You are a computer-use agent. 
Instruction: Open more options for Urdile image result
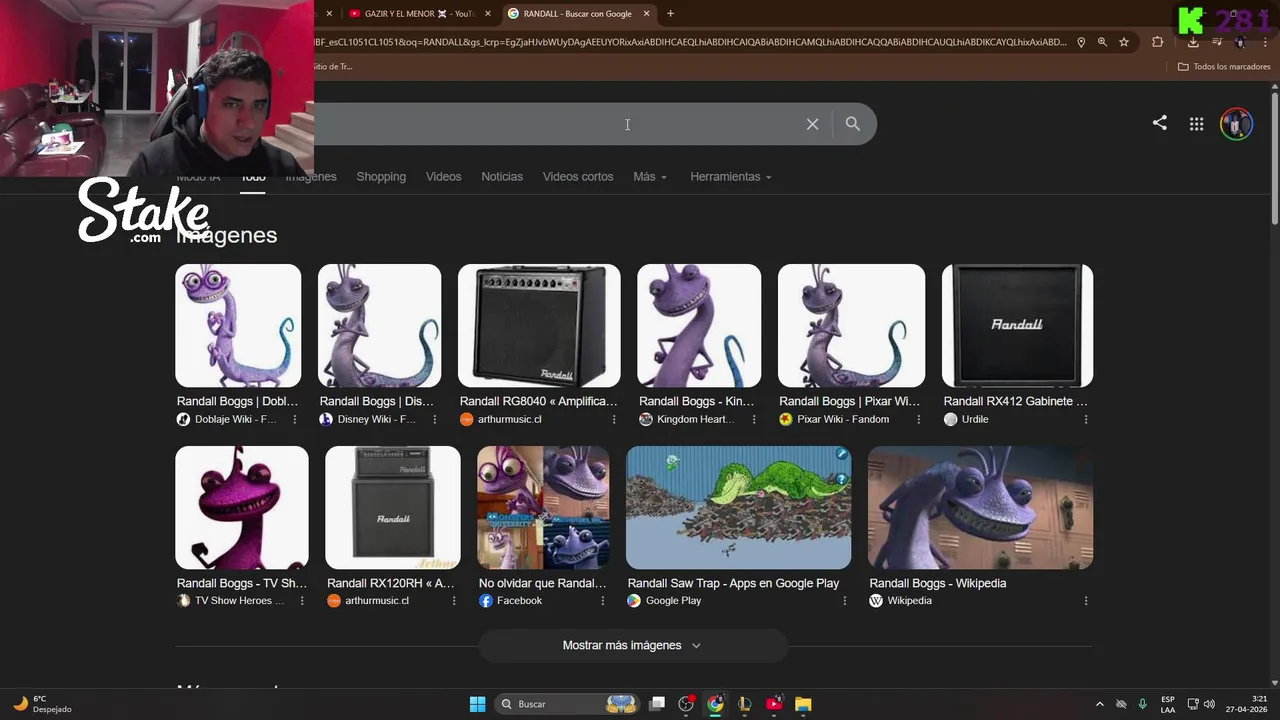pos(1086,420)
